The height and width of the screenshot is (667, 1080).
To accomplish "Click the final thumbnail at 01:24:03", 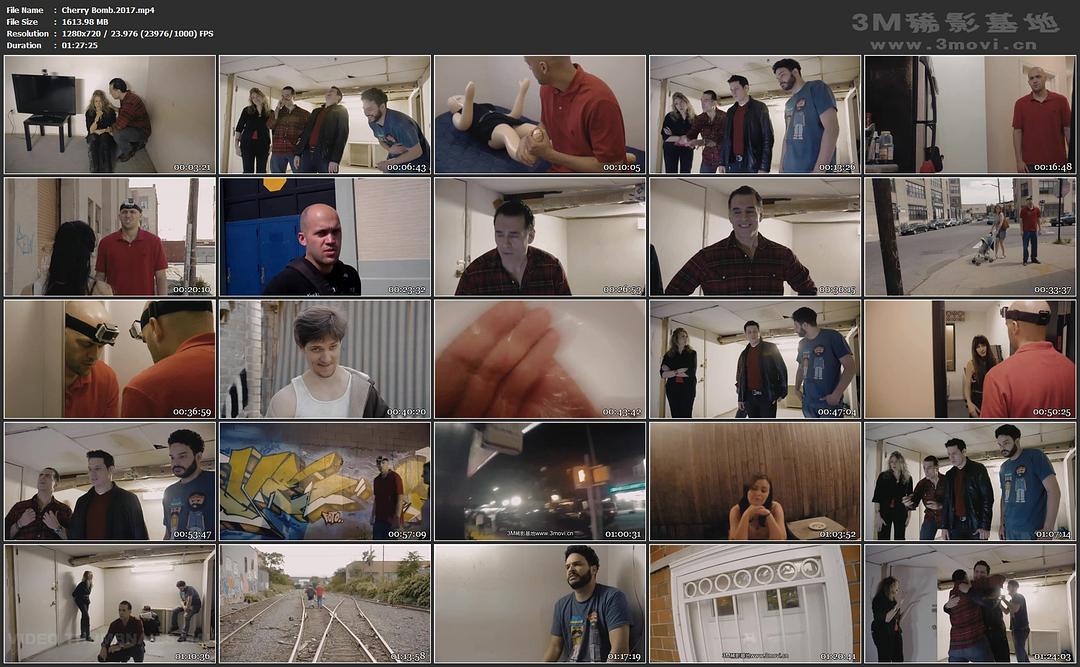I will pos(970,603).
